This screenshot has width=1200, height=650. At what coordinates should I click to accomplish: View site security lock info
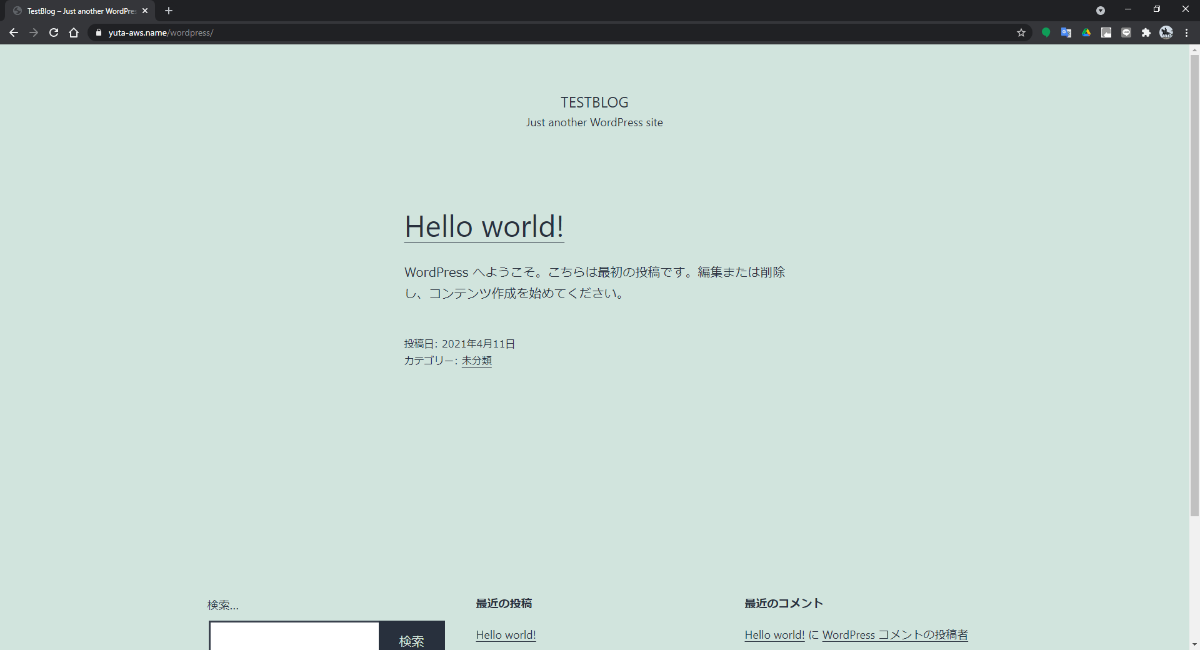(x=98, y=32)
